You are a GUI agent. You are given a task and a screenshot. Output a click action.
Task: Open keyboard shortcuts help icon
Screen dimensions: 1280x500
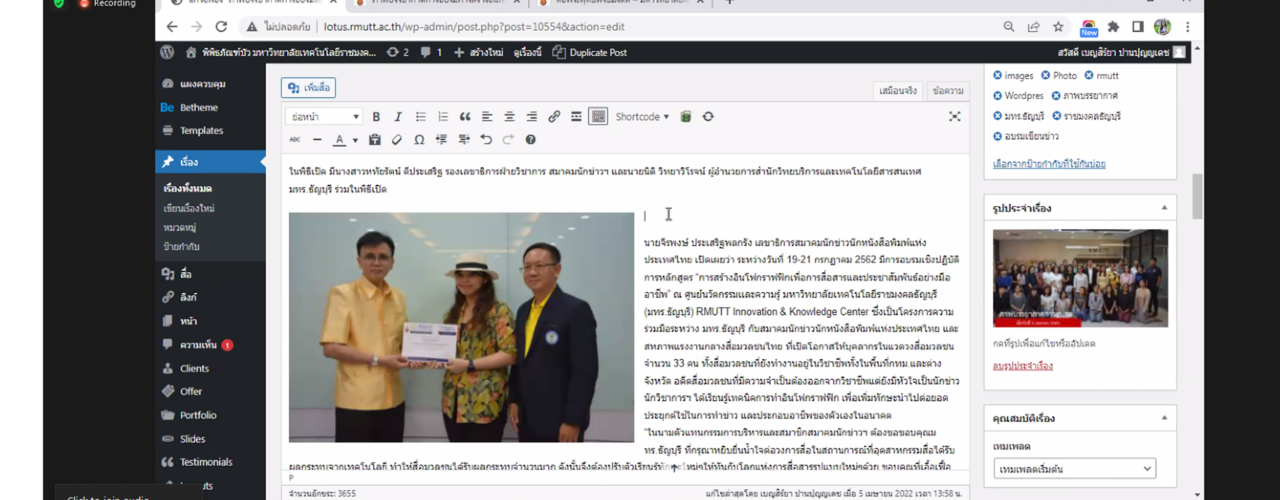click(x=530, y=140)
